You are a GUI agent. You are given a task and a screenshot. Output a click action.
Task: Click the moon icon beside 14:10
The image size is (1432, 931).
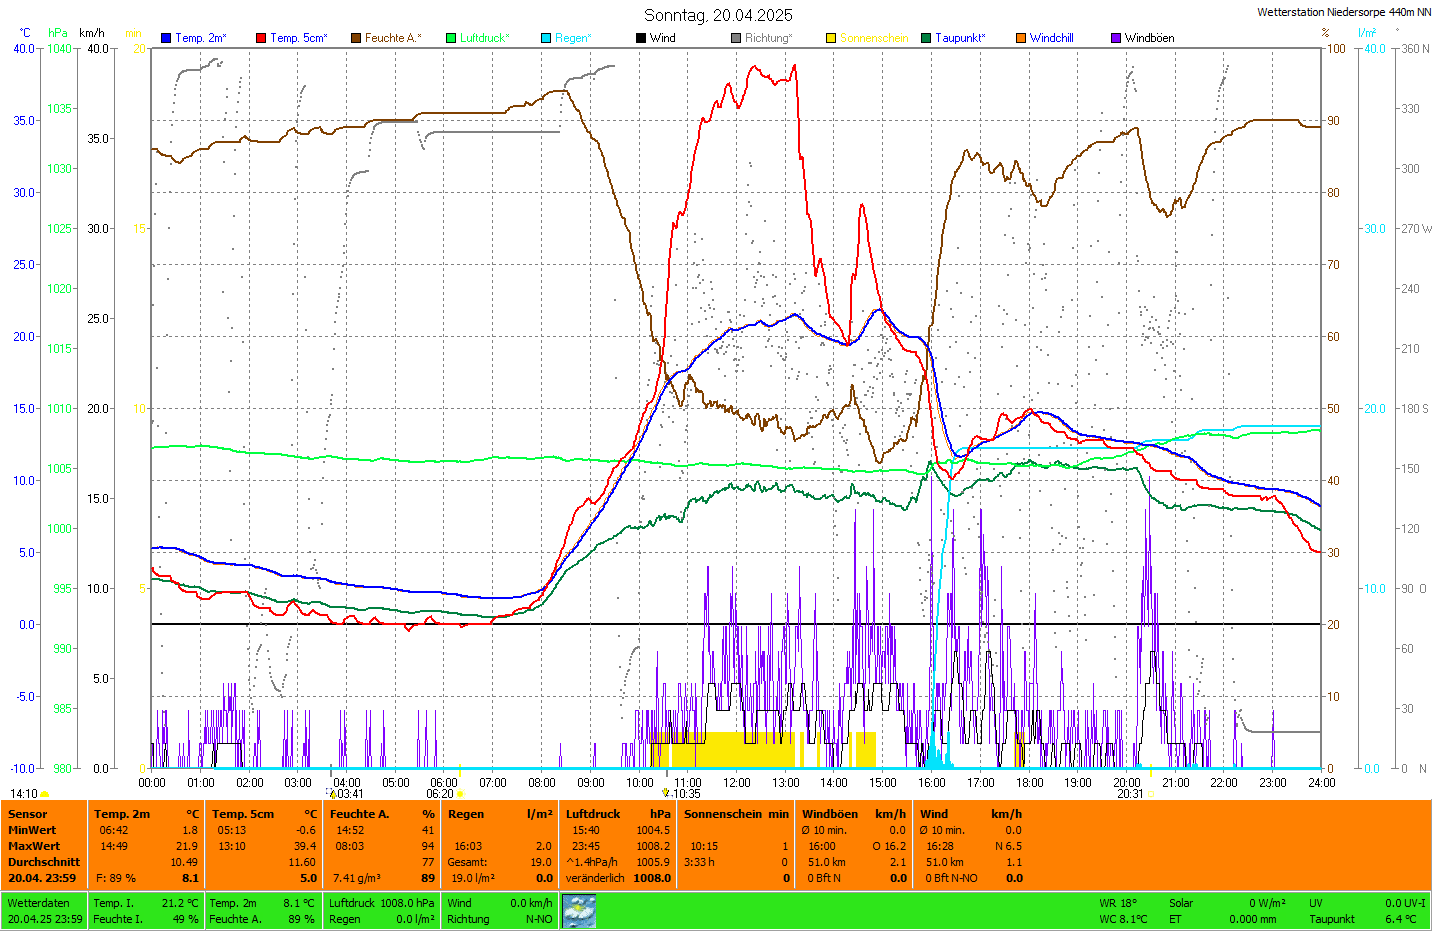(45, 794)
